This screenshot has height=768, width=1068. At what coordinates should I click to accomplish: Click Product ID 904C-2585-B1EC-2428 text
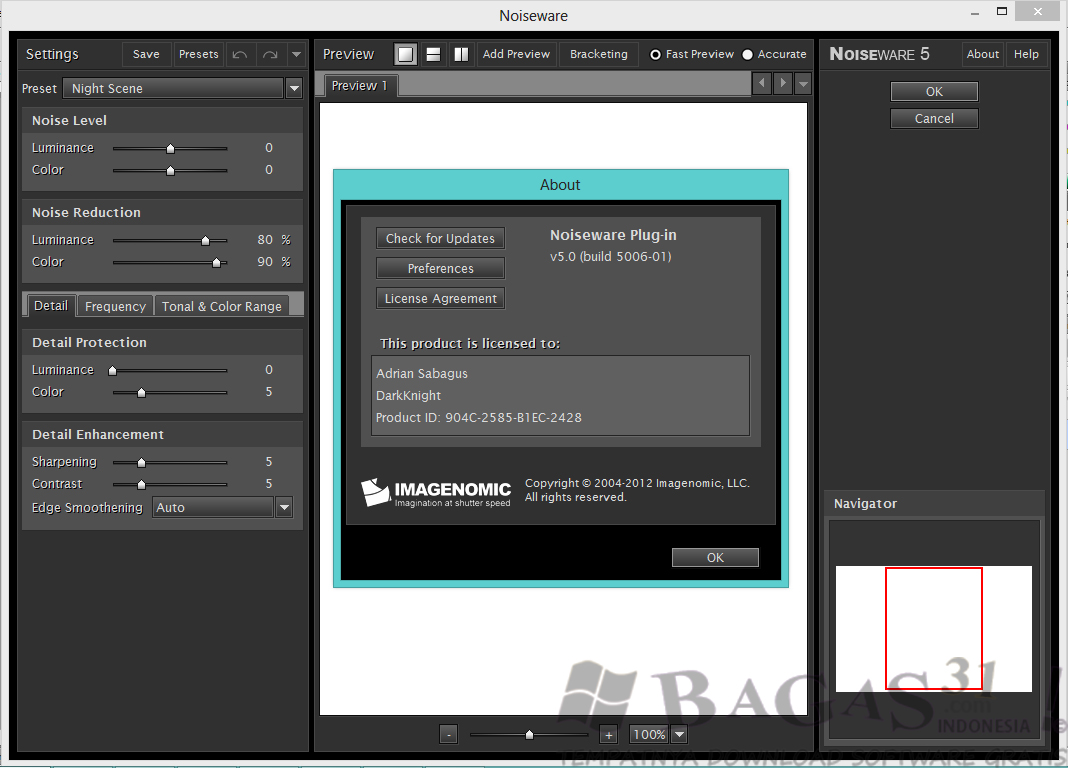click(479, 417)
